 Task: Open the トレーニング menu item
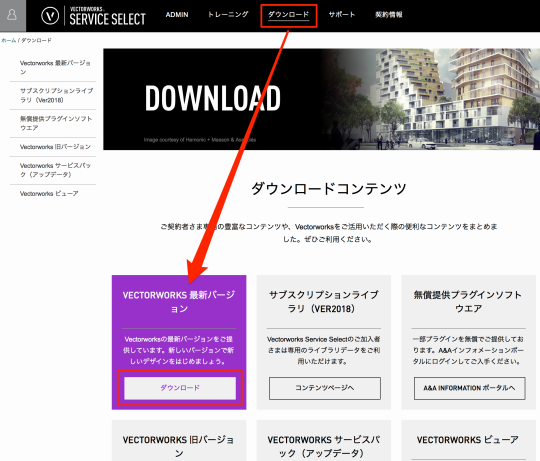tap(228, 14)
